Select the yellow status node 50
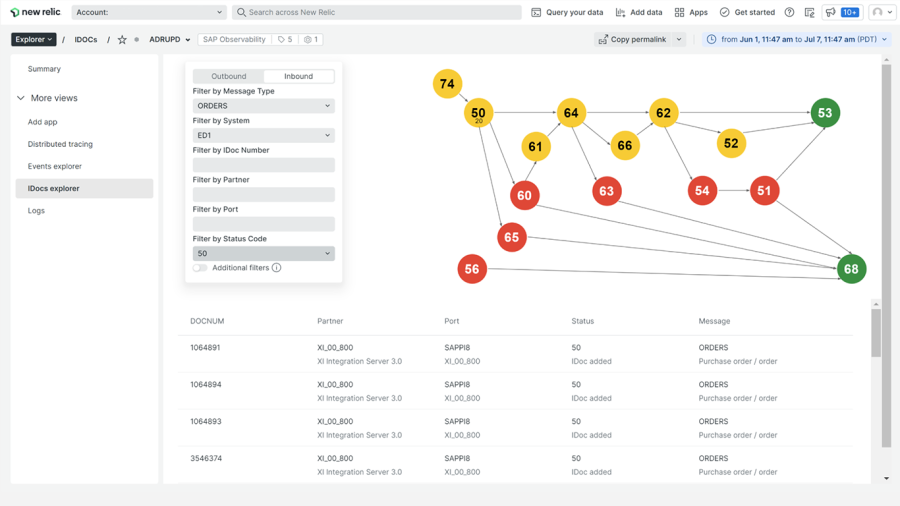This screenshot has height=506, width=900. tap(478, 113)
